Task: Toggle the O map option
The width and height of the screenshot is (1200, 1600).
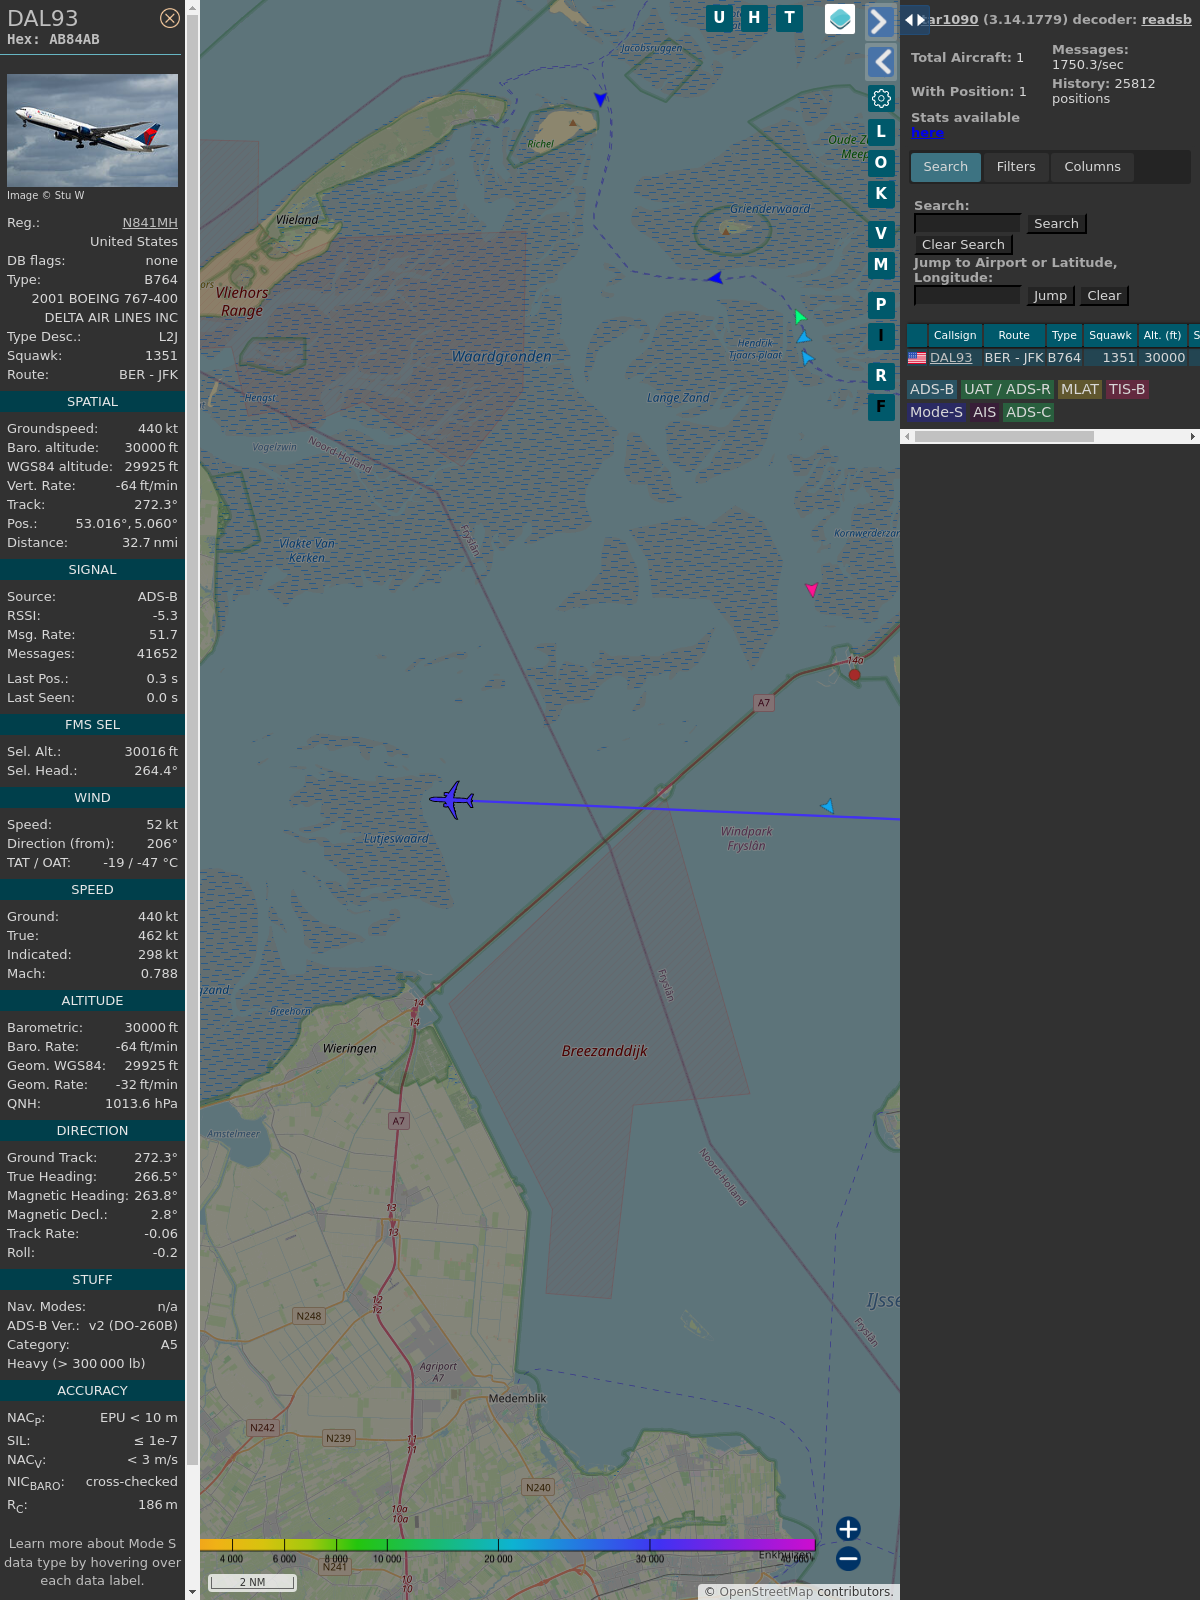Action: pos(881,163)
